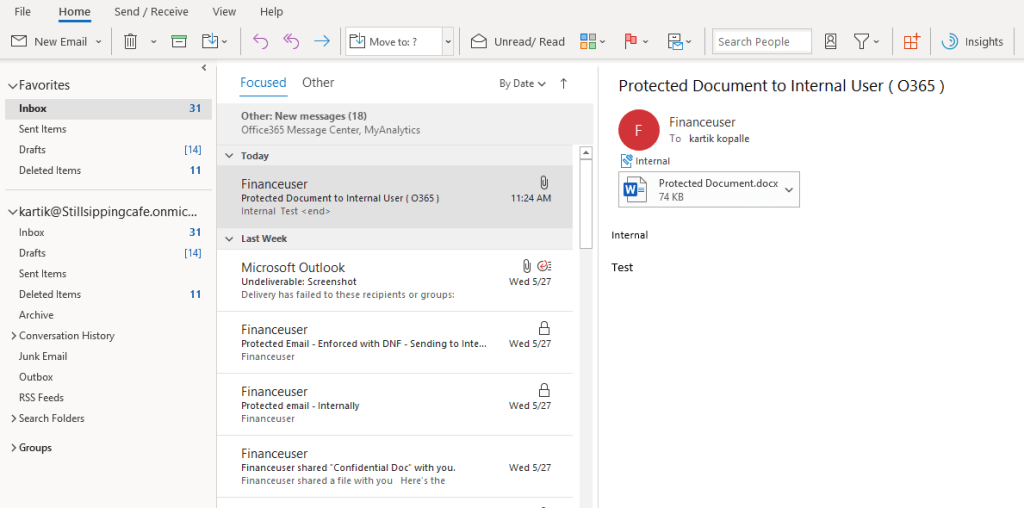The image size is (1024, 508).
Task: Click the Search People field
Action: [762, 42]
